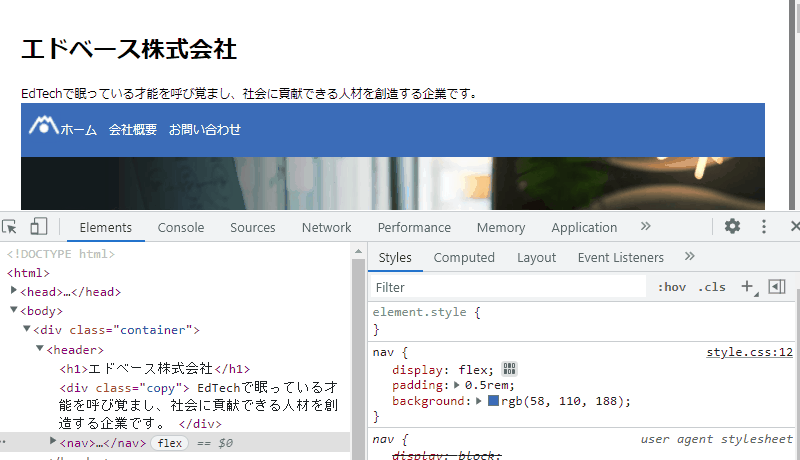Open the background color picker swatch
This screenshot has width=800, height=460.
pyautogui.click(x=493, y=401)
